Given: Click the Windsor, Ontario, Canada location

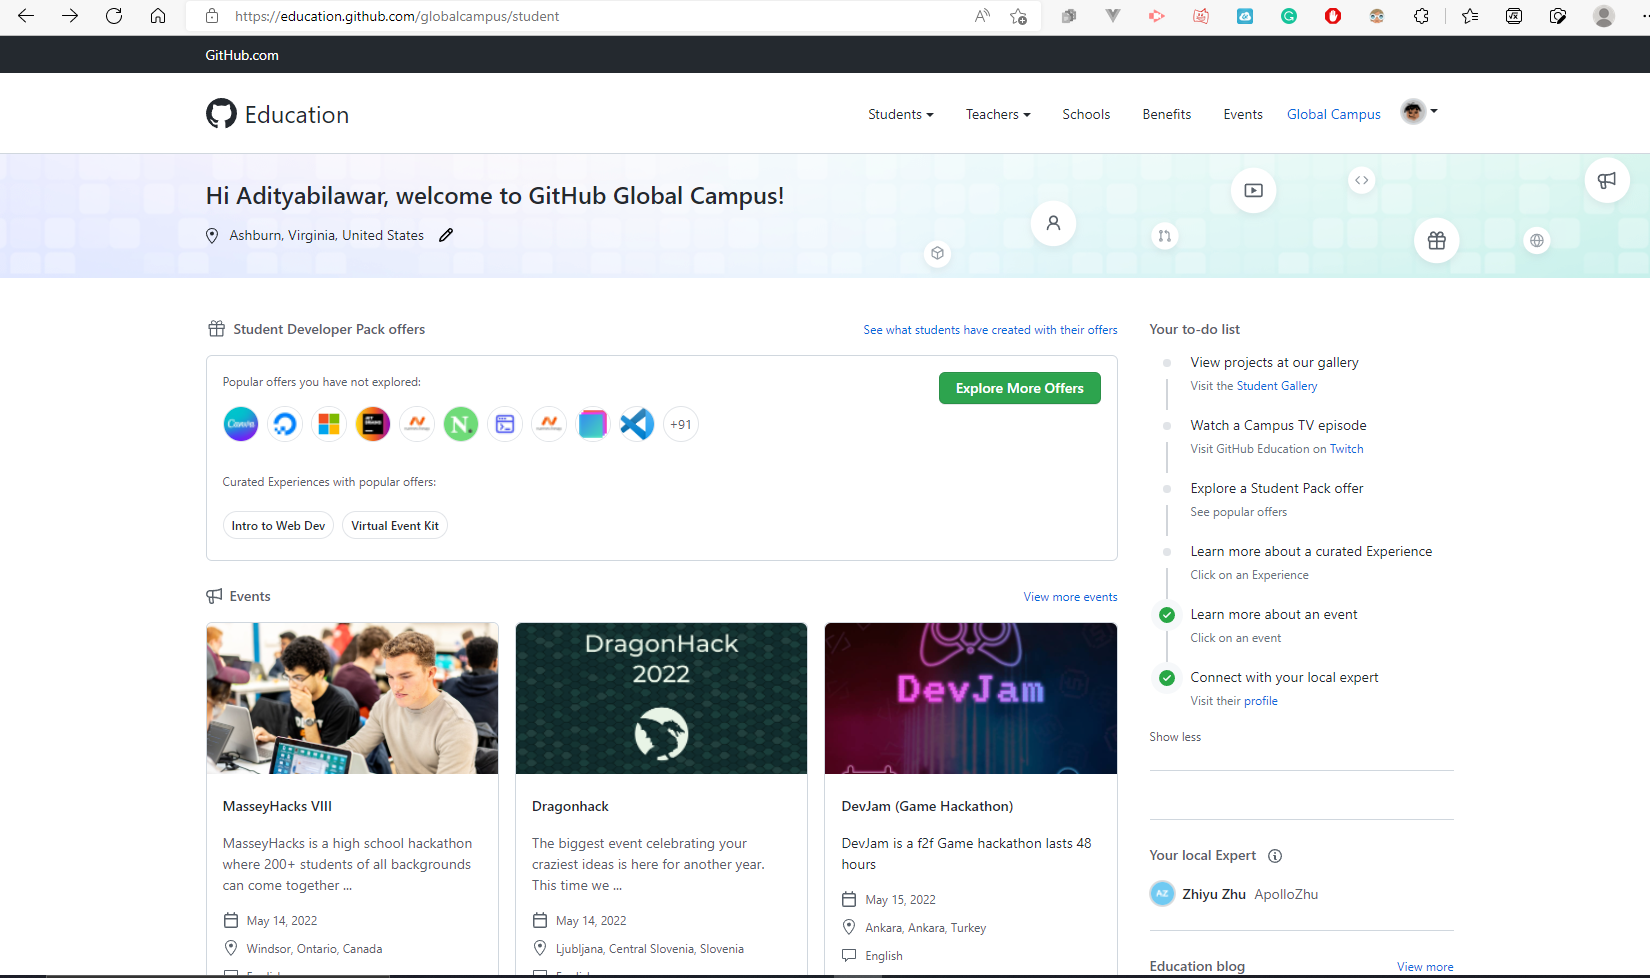Looking at the screenshot, I should click(314, 949).
